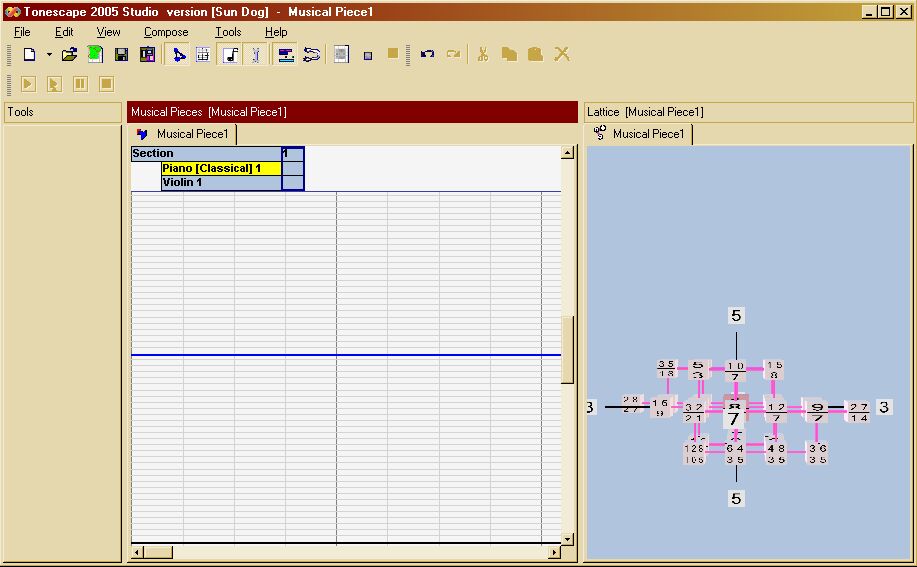Select the 36/35 lattice node
917x567 pixels.
click(817, 454)
